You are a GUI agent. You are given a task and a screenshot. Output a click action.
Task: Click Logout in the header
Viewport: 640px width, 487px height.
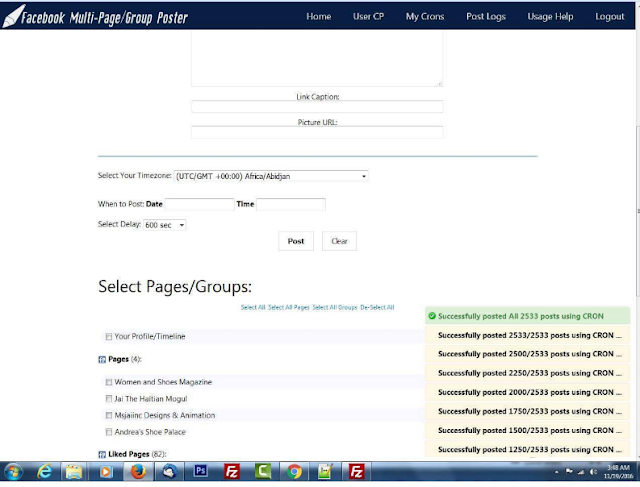tap(610, 16)
